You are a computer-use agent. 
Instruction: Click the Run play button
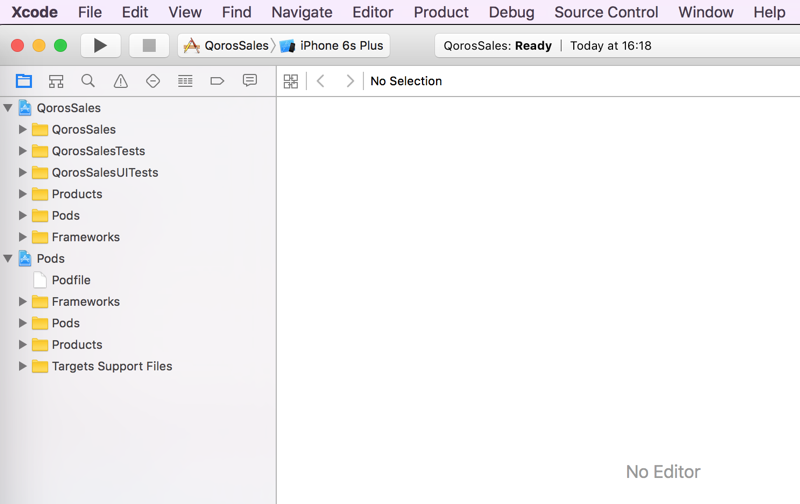tap(101, 45)
